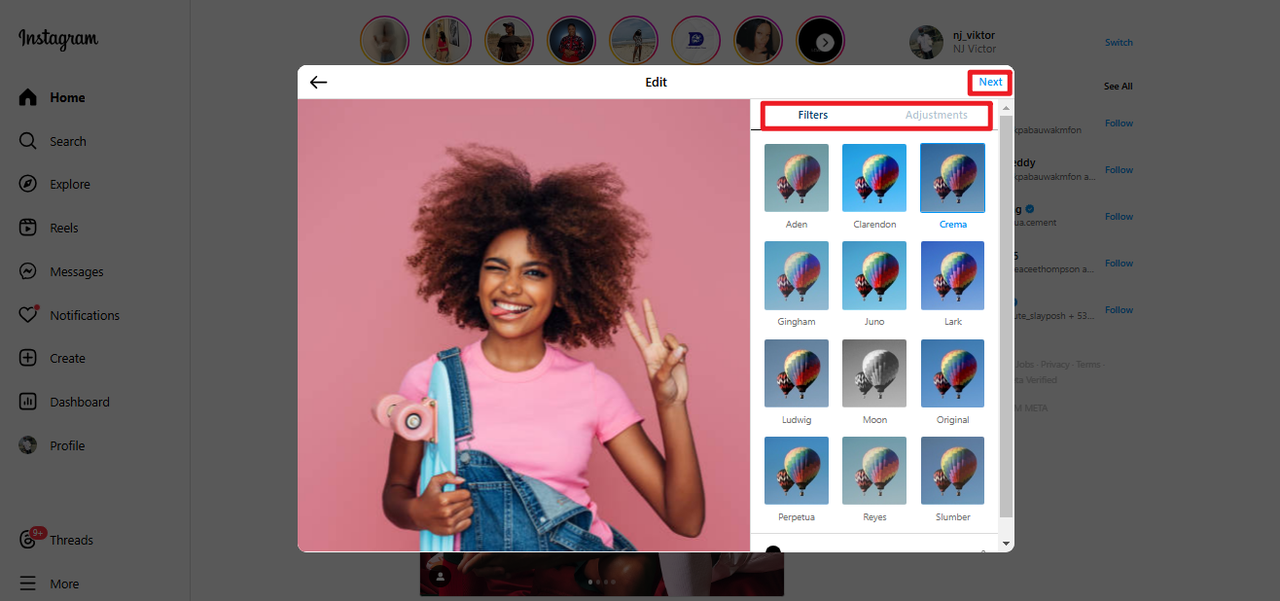Apply the Juno filter
This screenshot has height=601, width=1280.
874,276
